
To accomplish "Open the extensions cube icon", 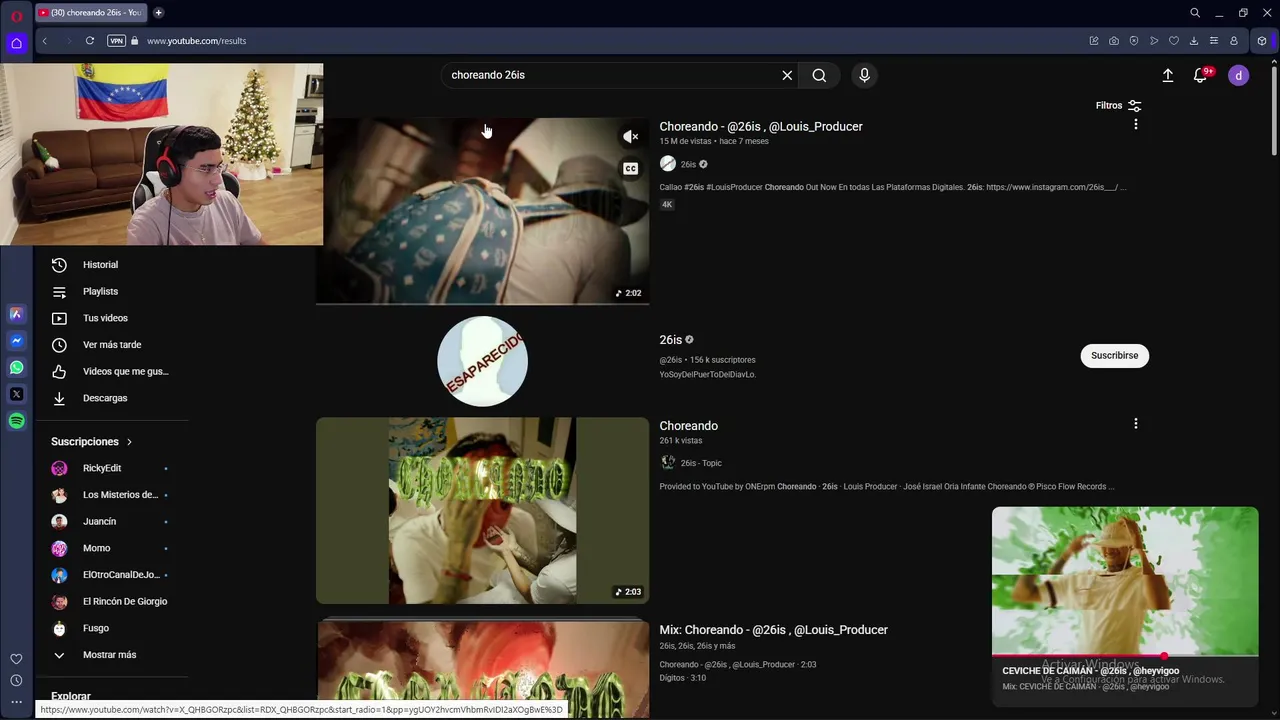I will pyautogui.click(x=1262, y=41).
